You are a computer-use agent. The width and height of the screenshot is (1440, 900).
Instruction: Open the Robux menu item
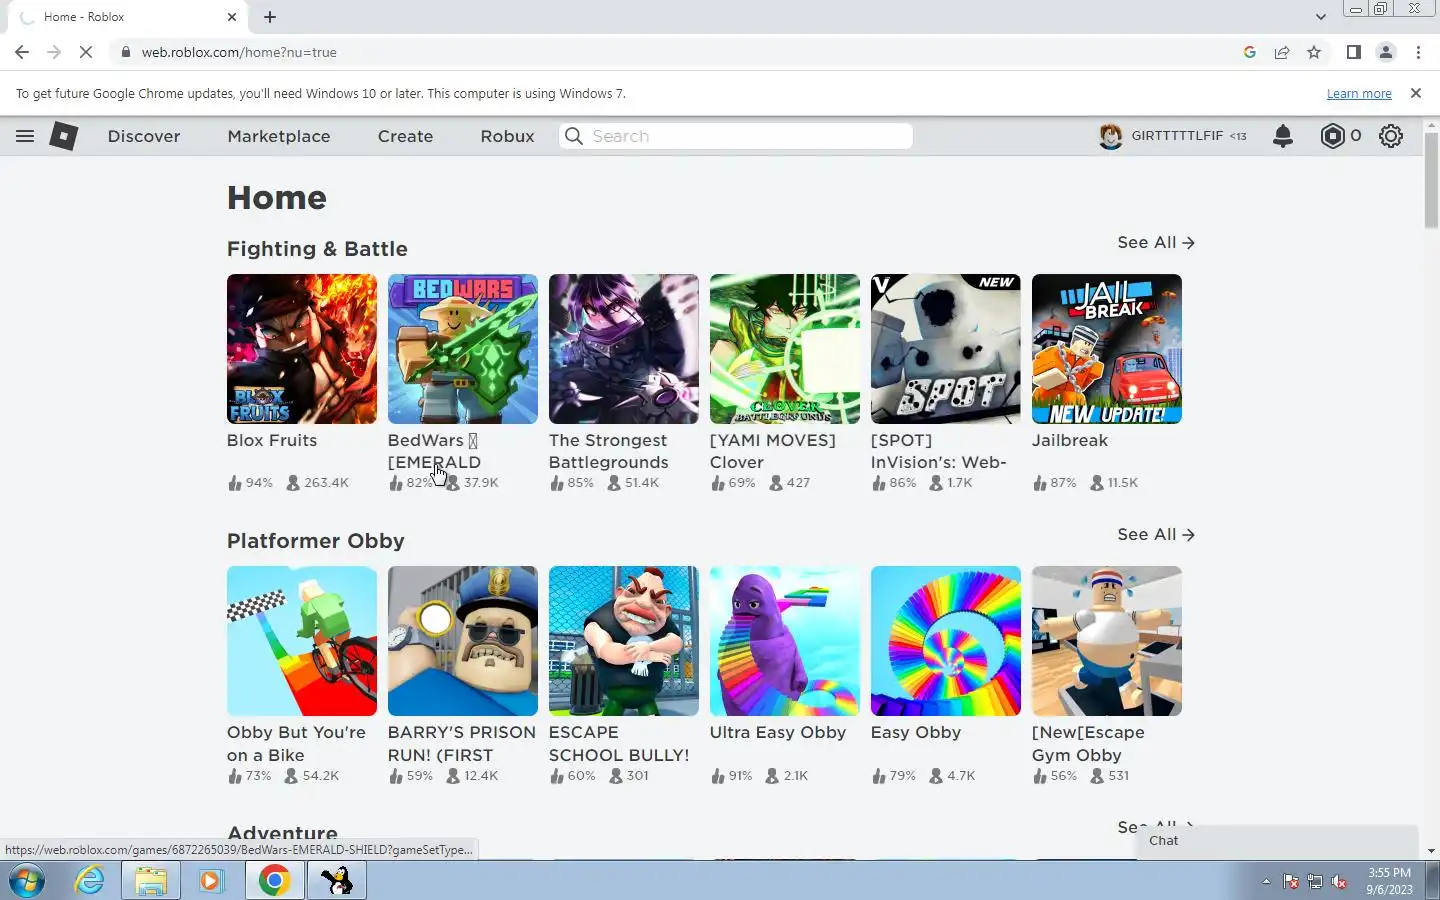[507, 136]
